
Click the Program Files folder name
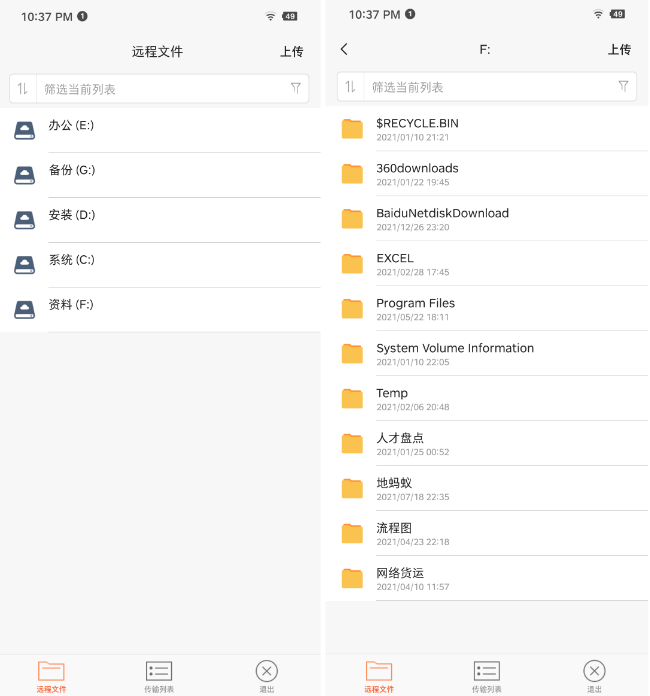click(416, 303)
